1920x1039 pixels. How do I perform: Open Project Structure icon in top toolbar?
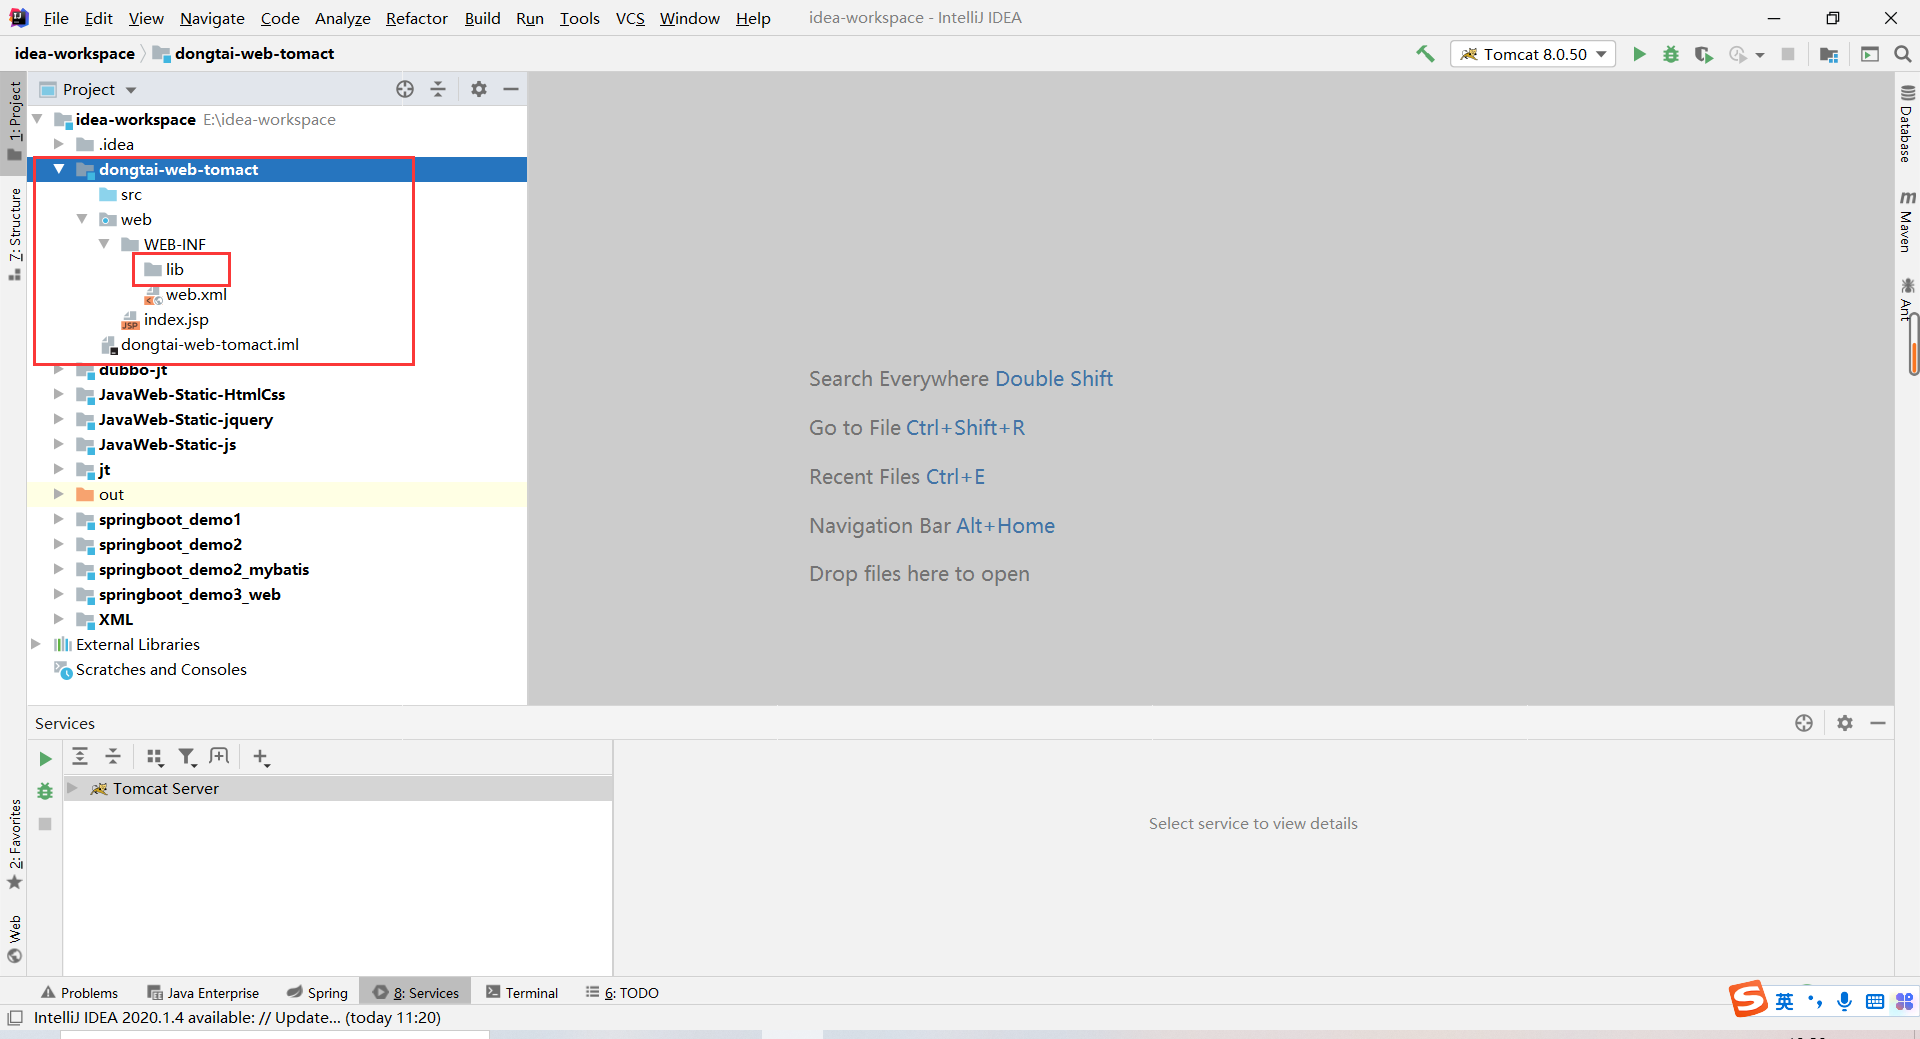pyautogui.click(x=1829, y=54)
